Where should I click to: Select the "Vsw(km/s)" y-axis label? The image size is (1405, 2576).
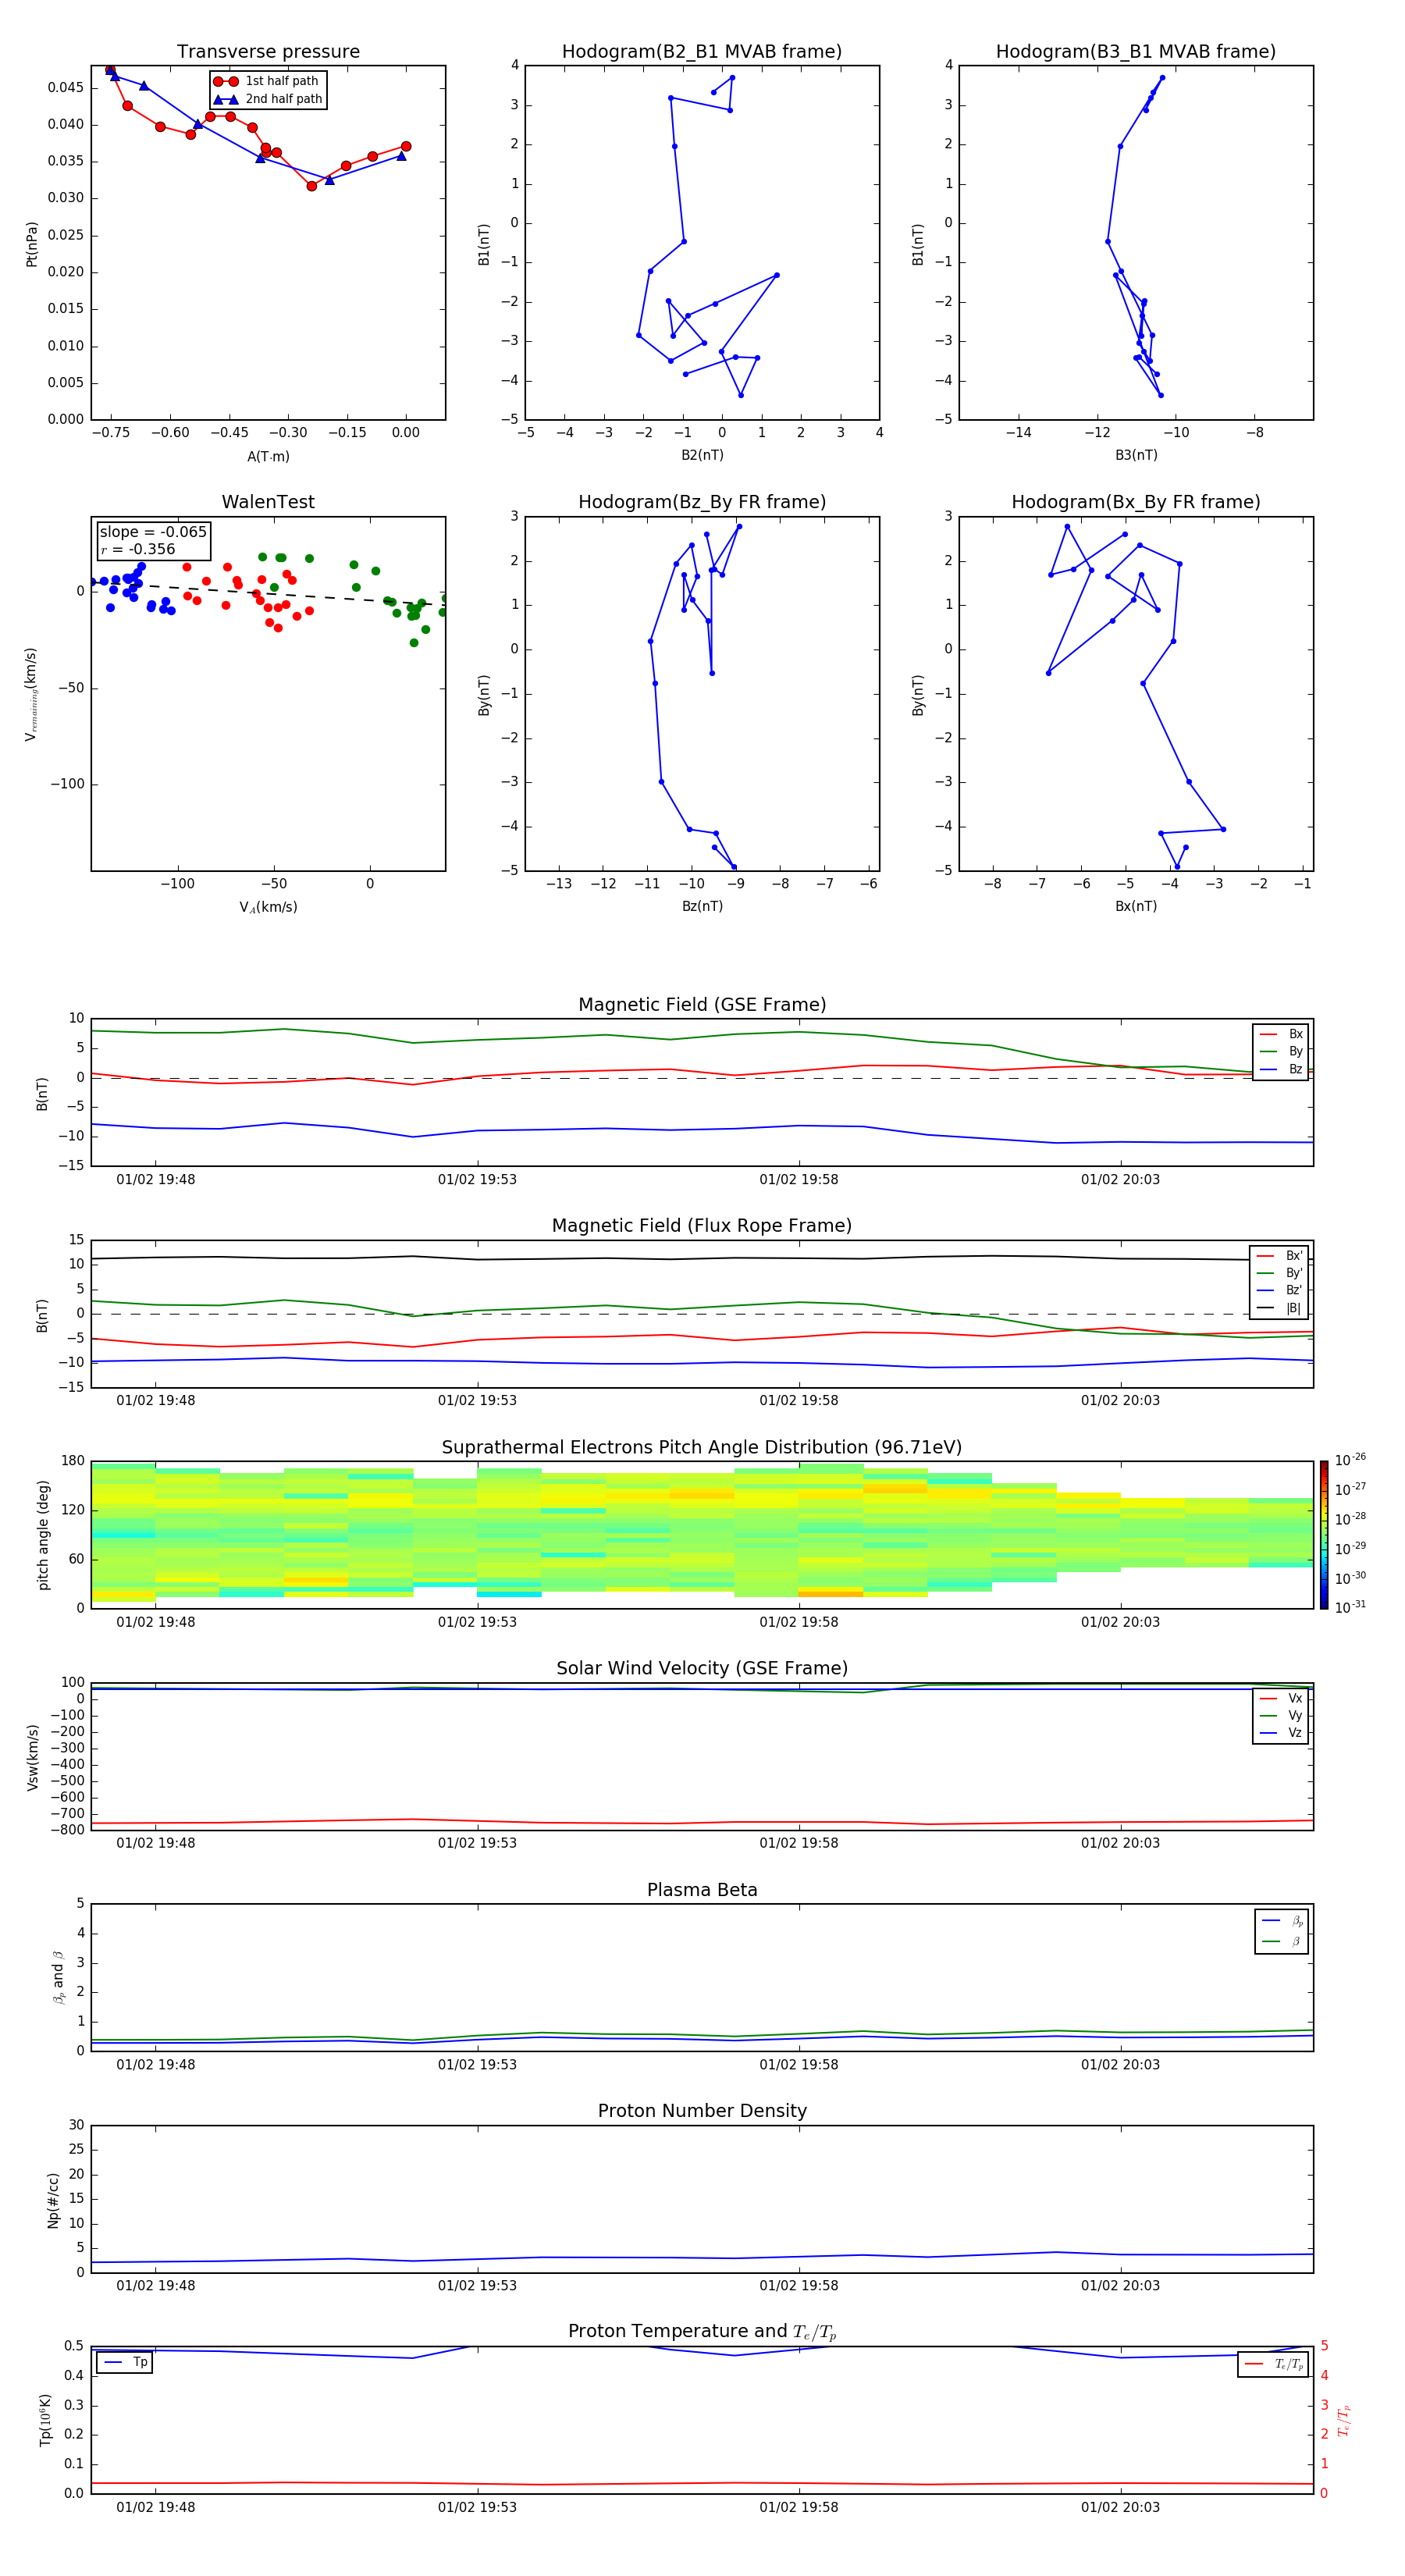click(32, 1757)
